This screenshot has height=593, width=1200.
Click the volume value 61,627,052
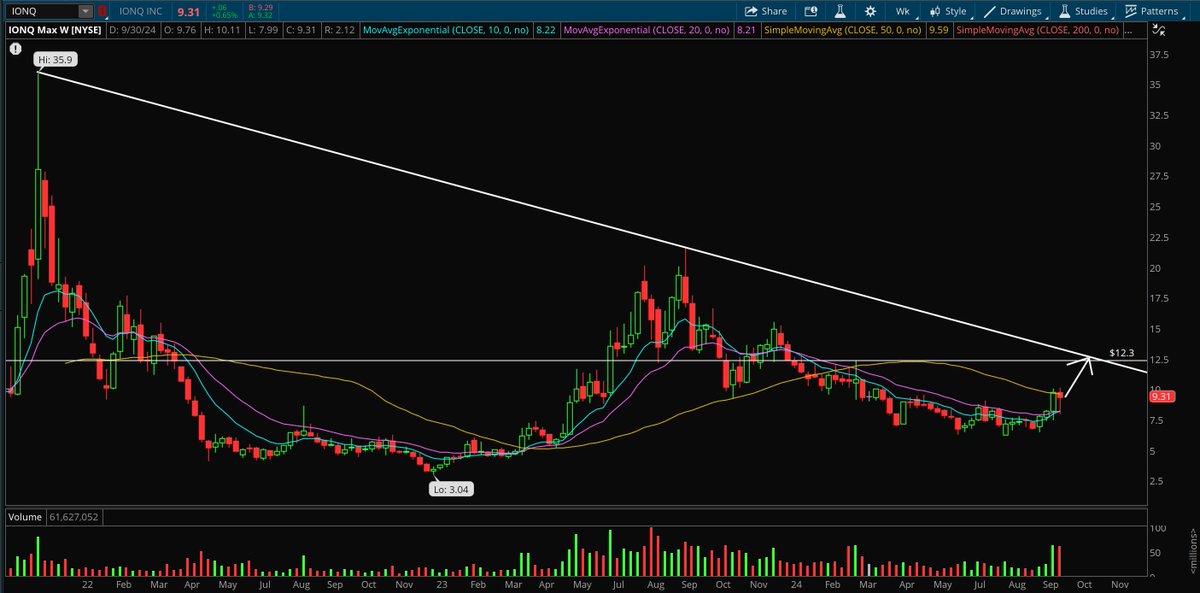73,517
